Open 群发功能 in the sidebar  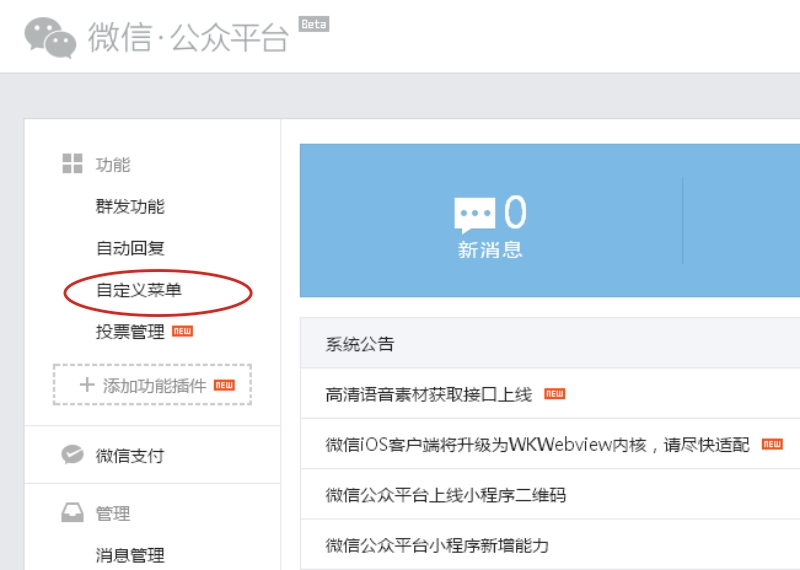(130, 207)
